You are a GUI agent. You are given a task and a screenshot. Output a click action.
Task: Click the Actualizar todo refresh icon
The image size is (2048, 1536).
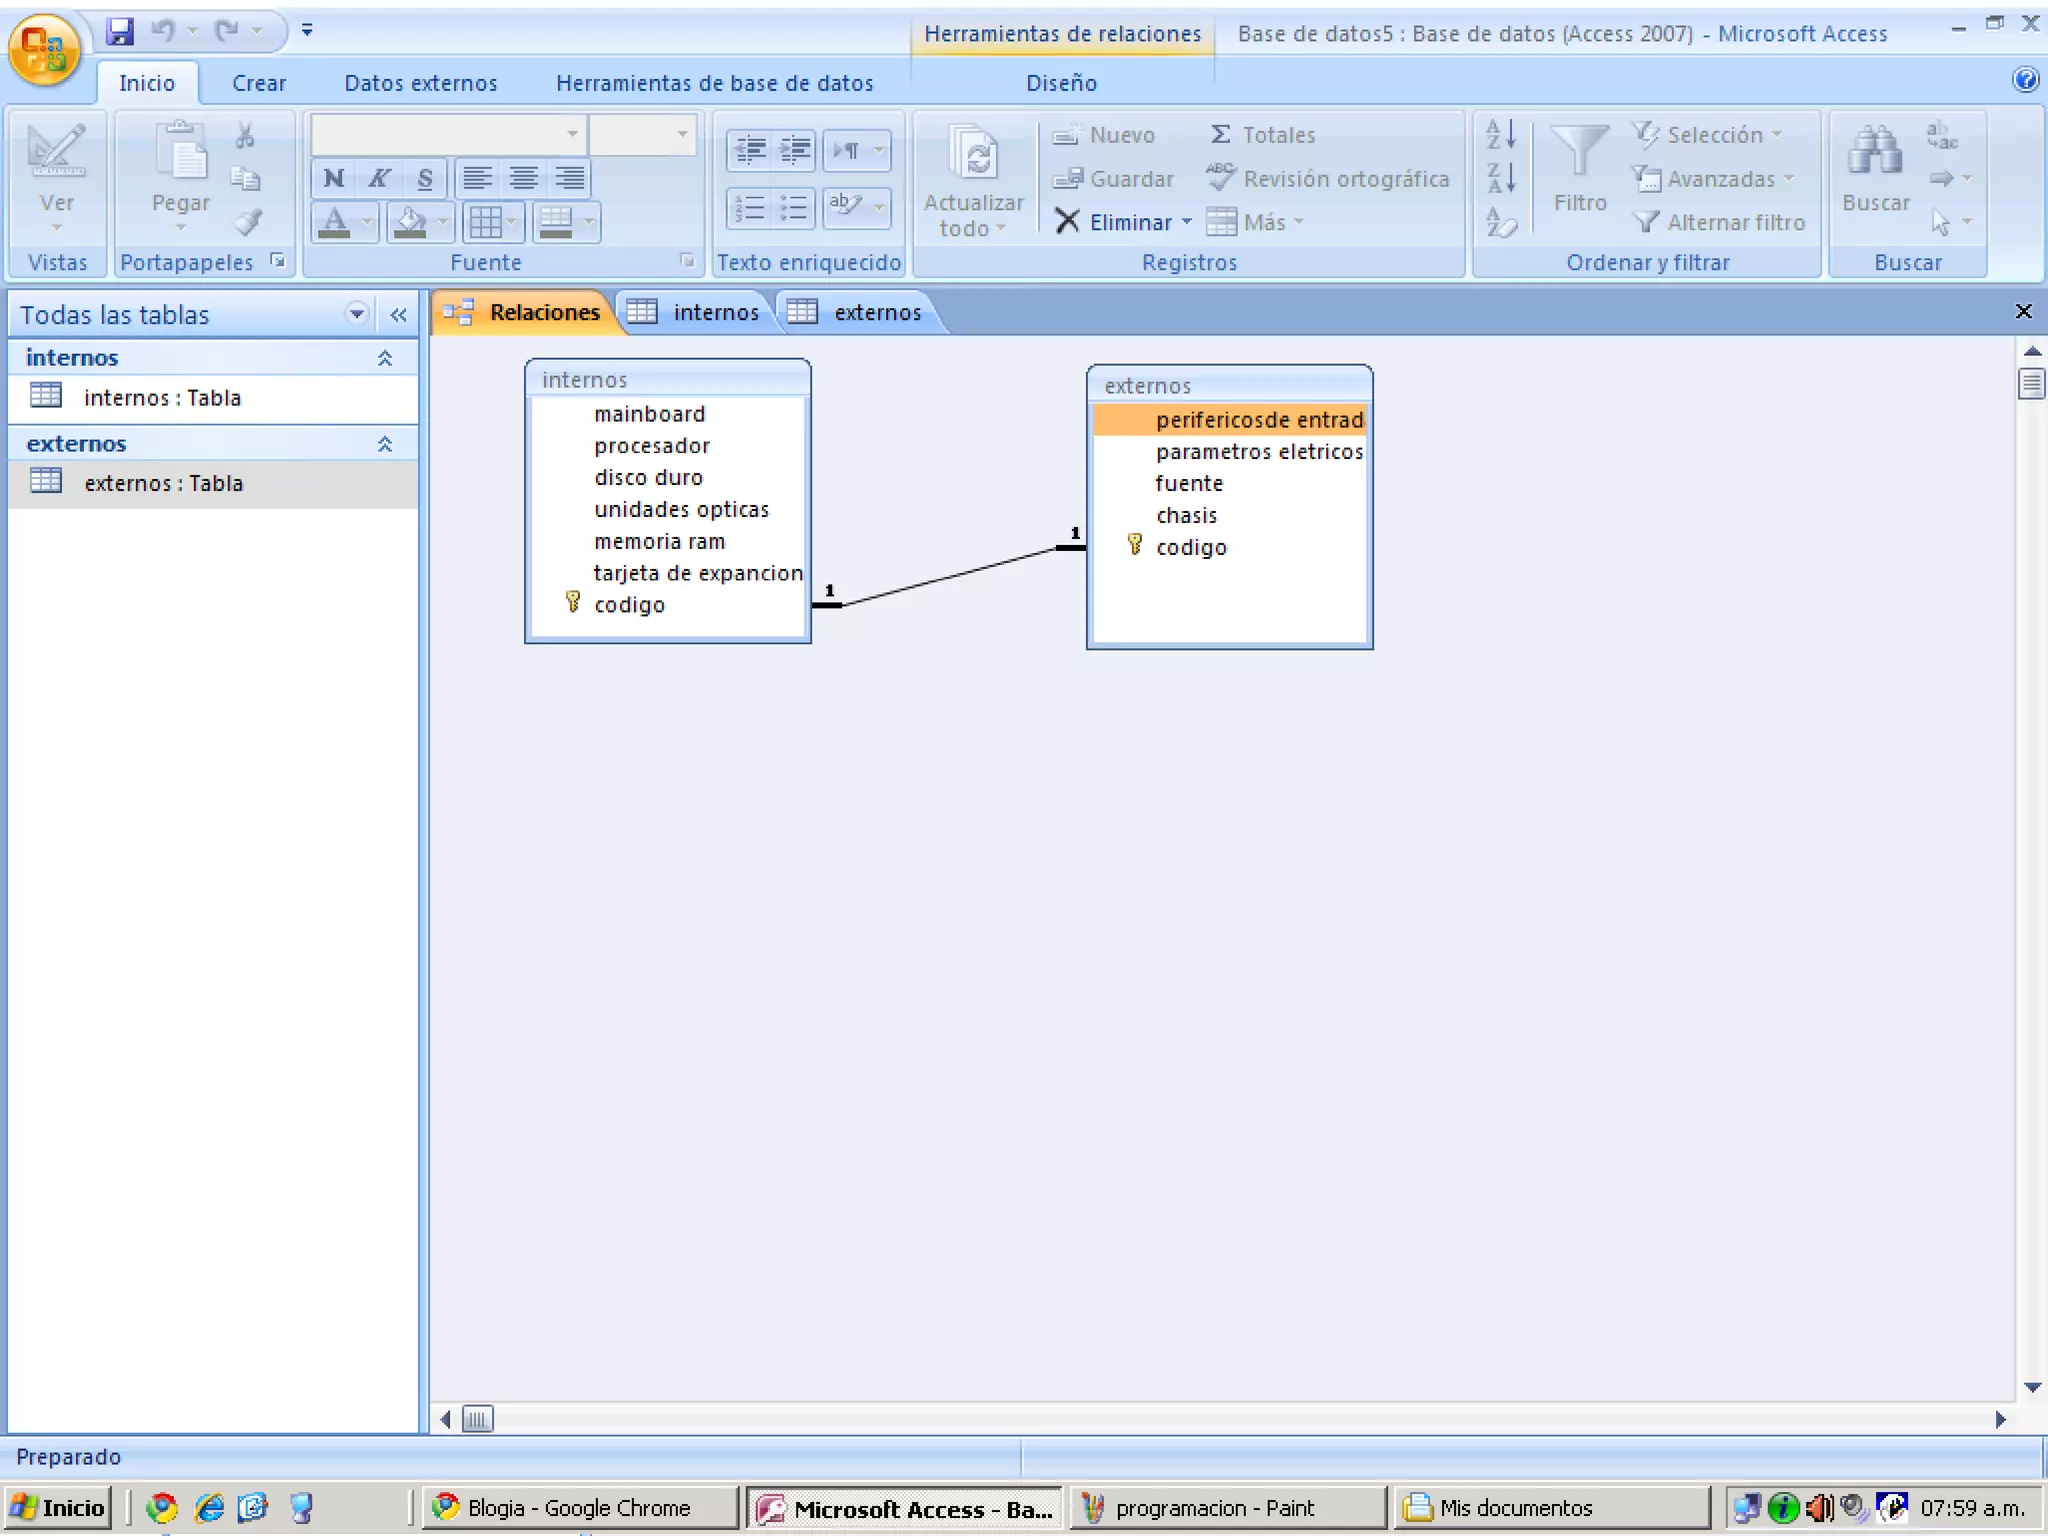(x=973, y=156)
